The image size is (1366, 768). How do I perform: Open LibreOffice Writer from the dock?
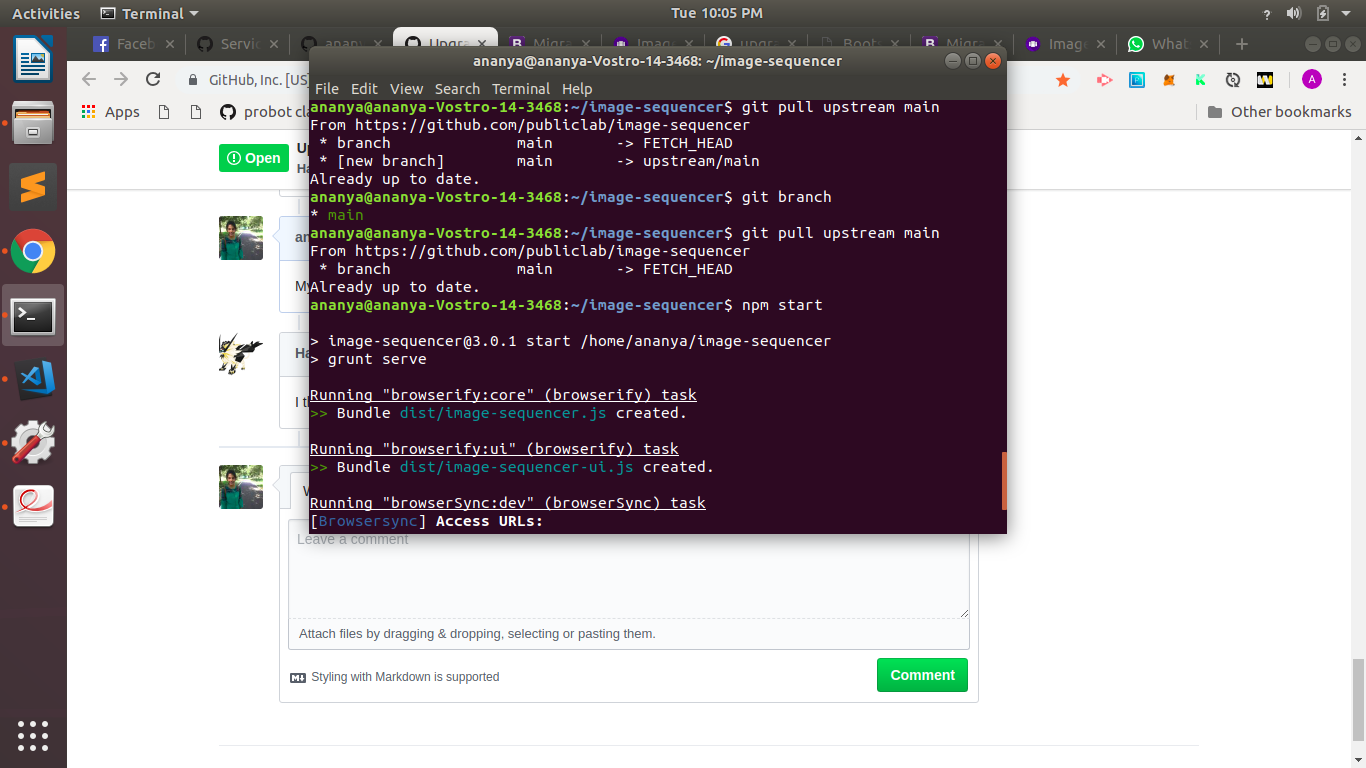[33, 58]
